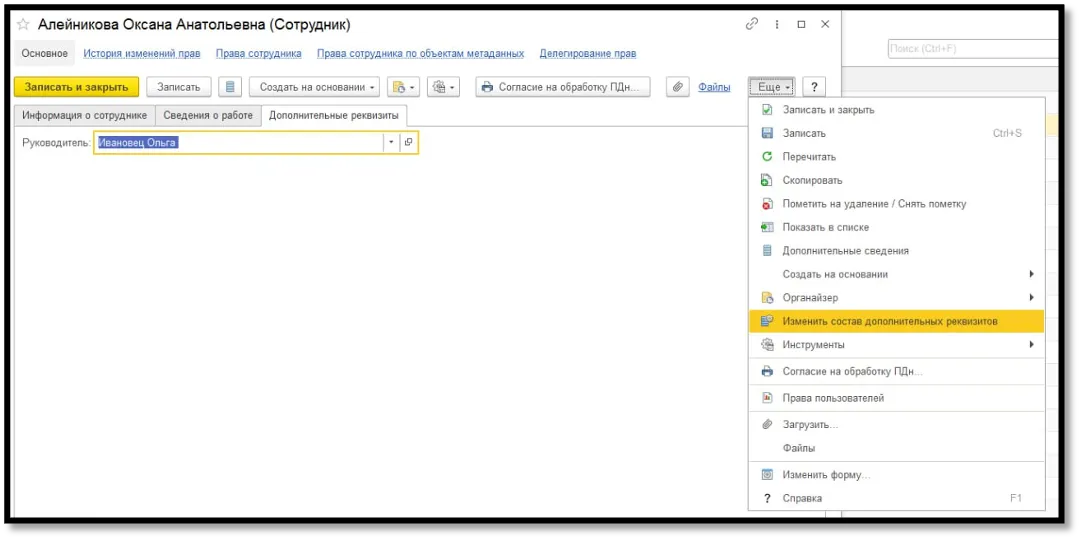The image size is (1079, 537).
Task: Select Изменить состав дополнительных реквизитов menu item
Action: (x=889, y=321)
